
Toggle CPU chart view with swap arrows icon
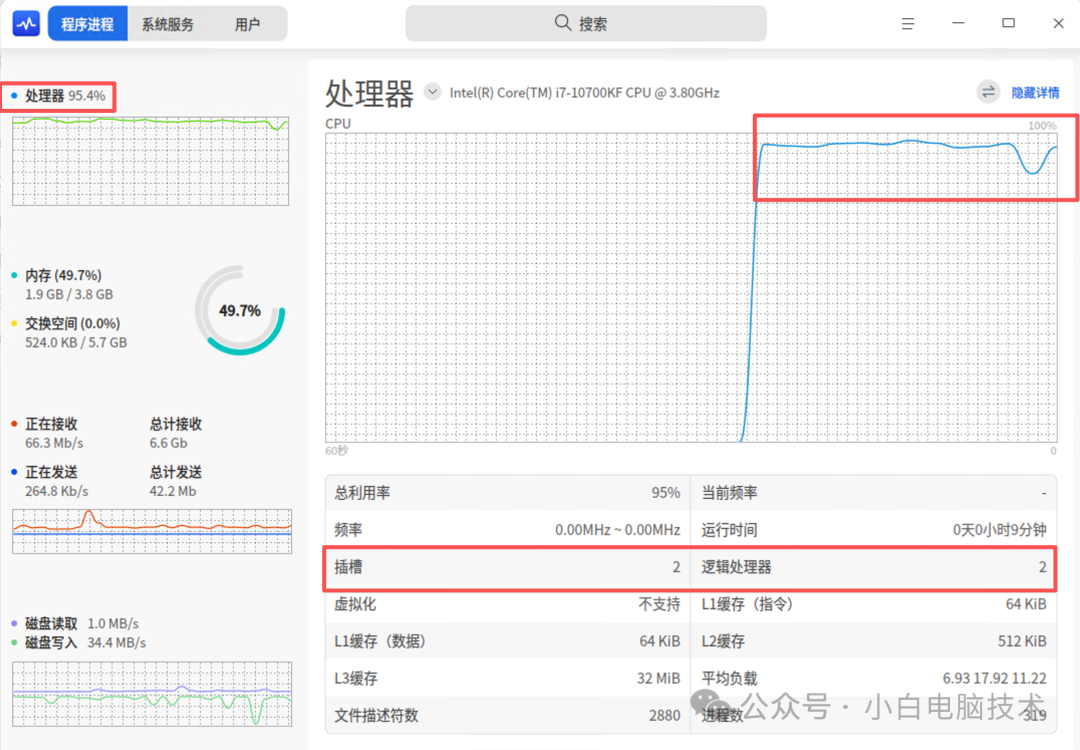988,92
